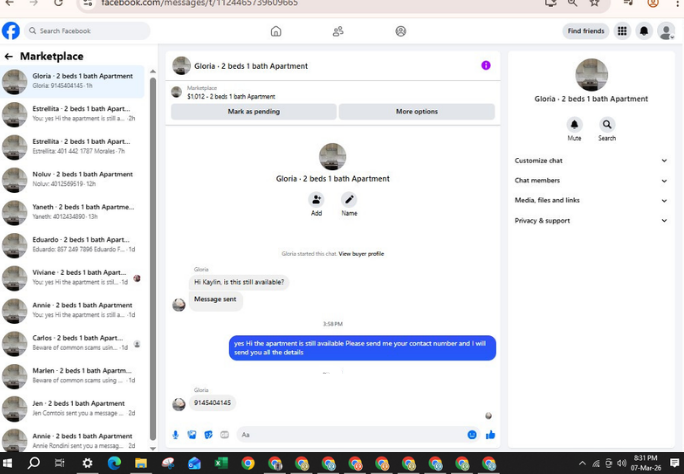Click the Name pencil icon
Screen dimensions: 684x474
[349, 200]
